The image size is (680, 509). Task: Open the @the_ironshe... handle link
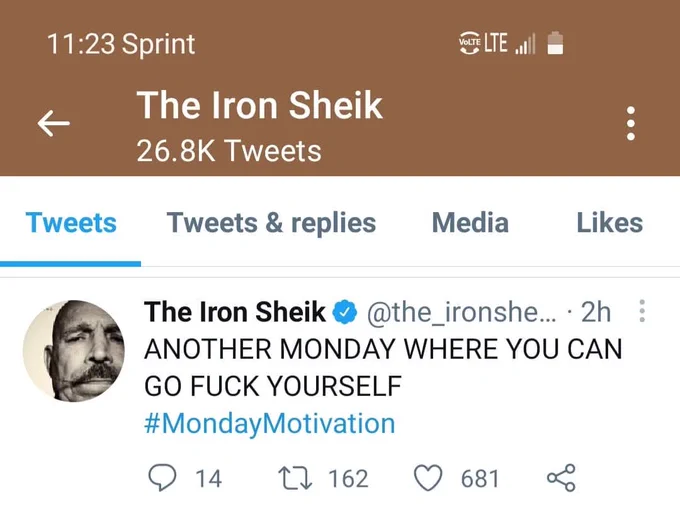[x=461, y=312]
